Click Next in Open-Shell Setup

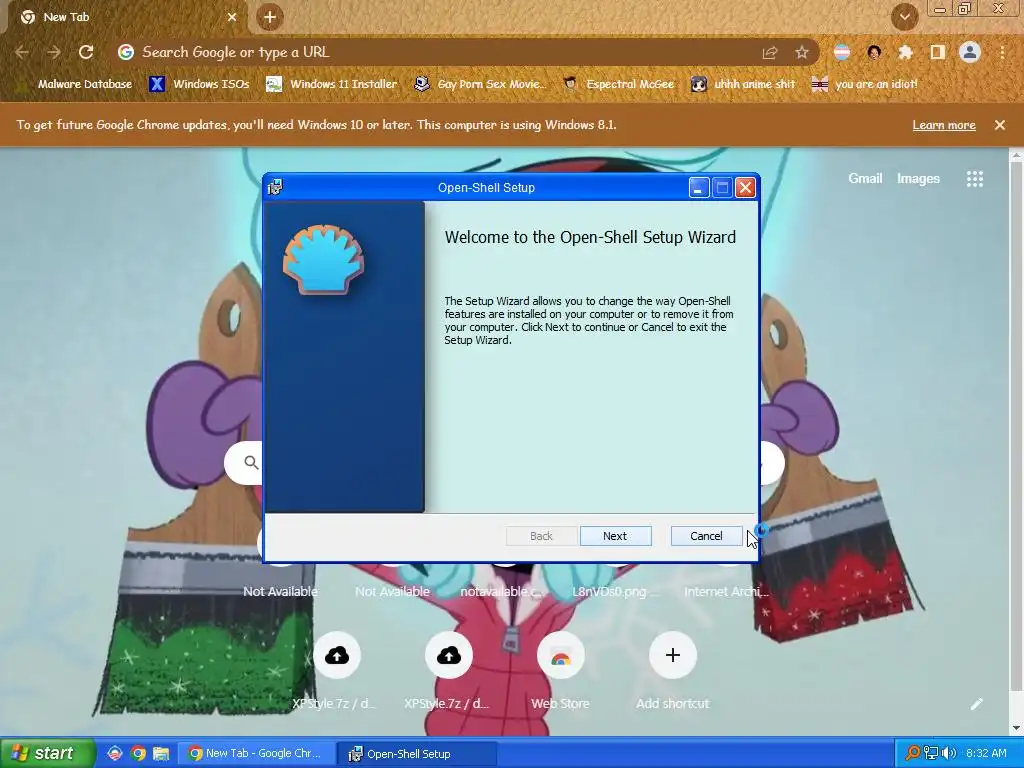615,536
